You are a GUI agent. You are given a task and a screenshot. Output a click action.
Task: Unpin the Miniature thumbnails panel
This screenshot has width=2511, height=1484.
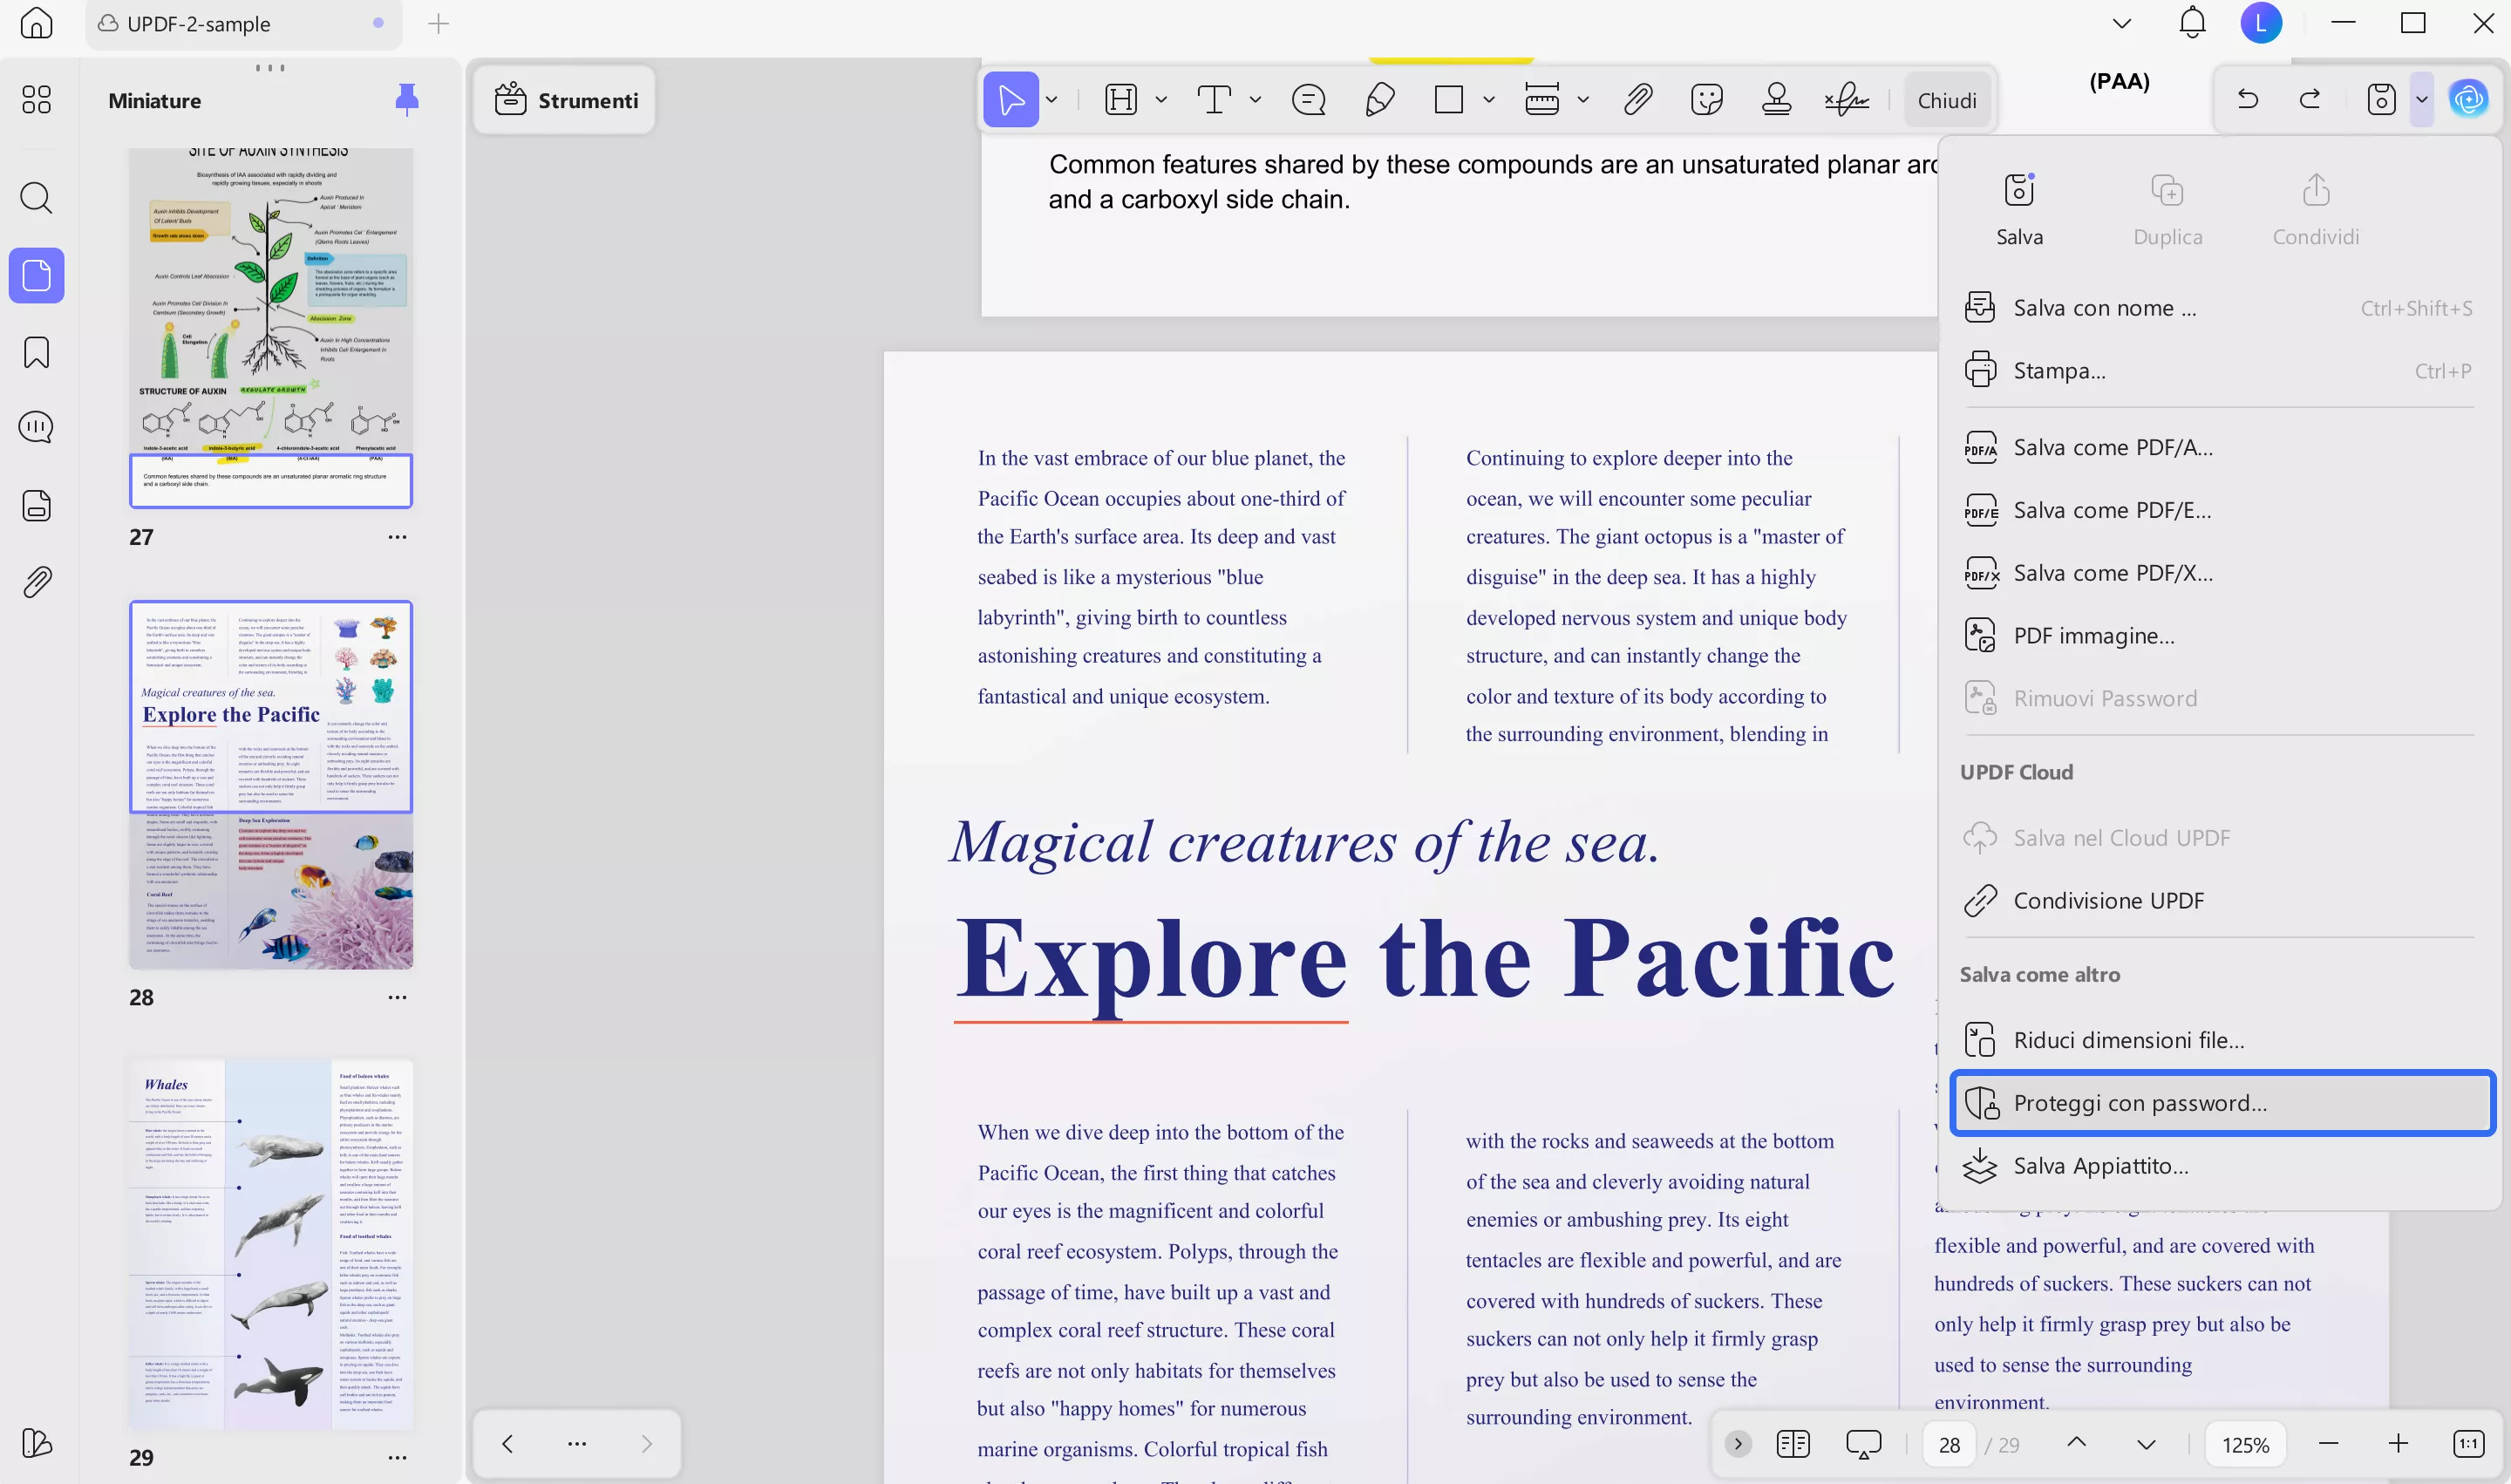tap(406, 99)
